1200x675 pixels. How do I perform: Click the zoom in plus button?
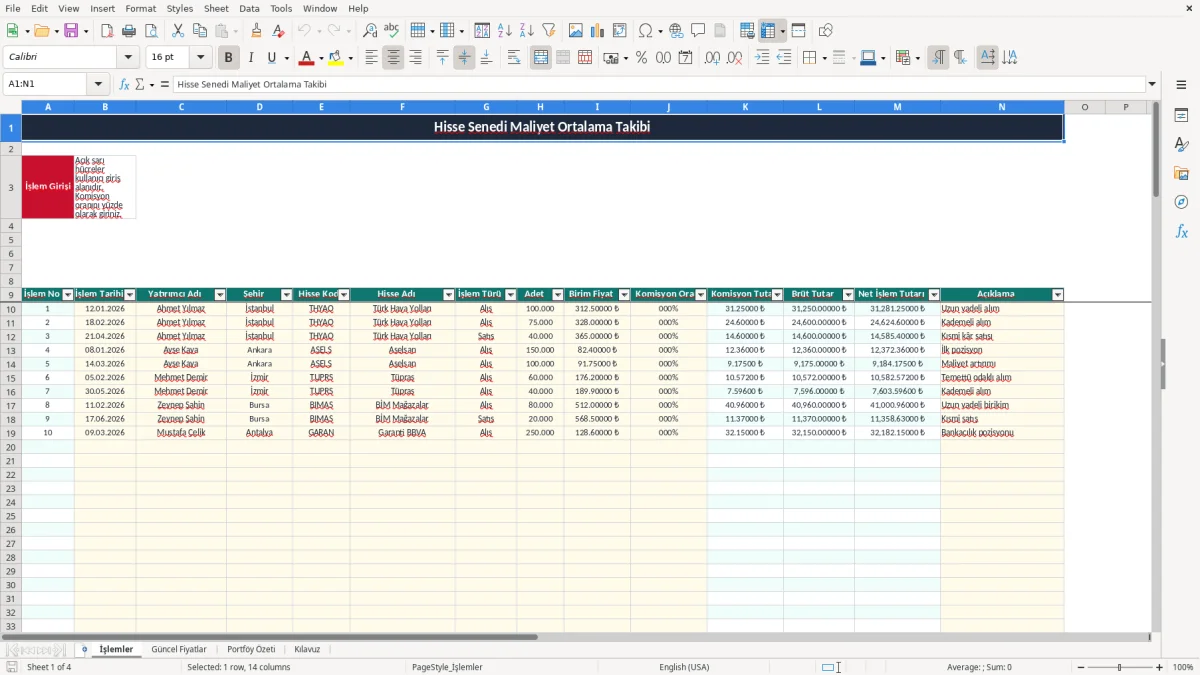1160,667
